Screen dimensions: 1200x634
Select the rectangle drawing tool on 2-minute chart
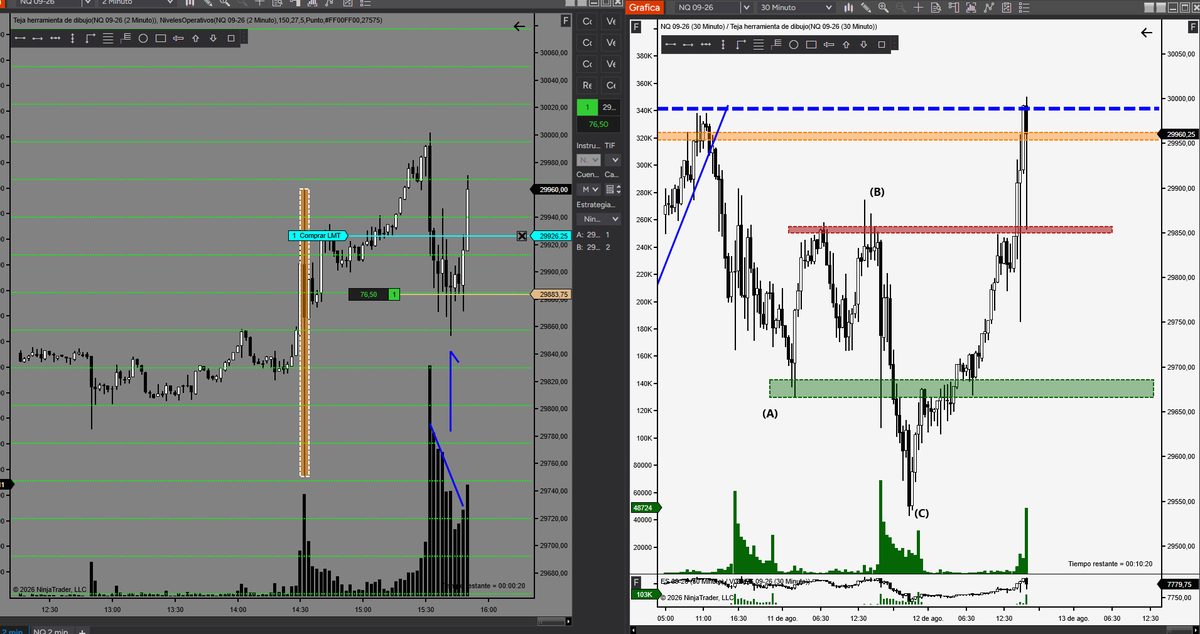coord(160,39)
